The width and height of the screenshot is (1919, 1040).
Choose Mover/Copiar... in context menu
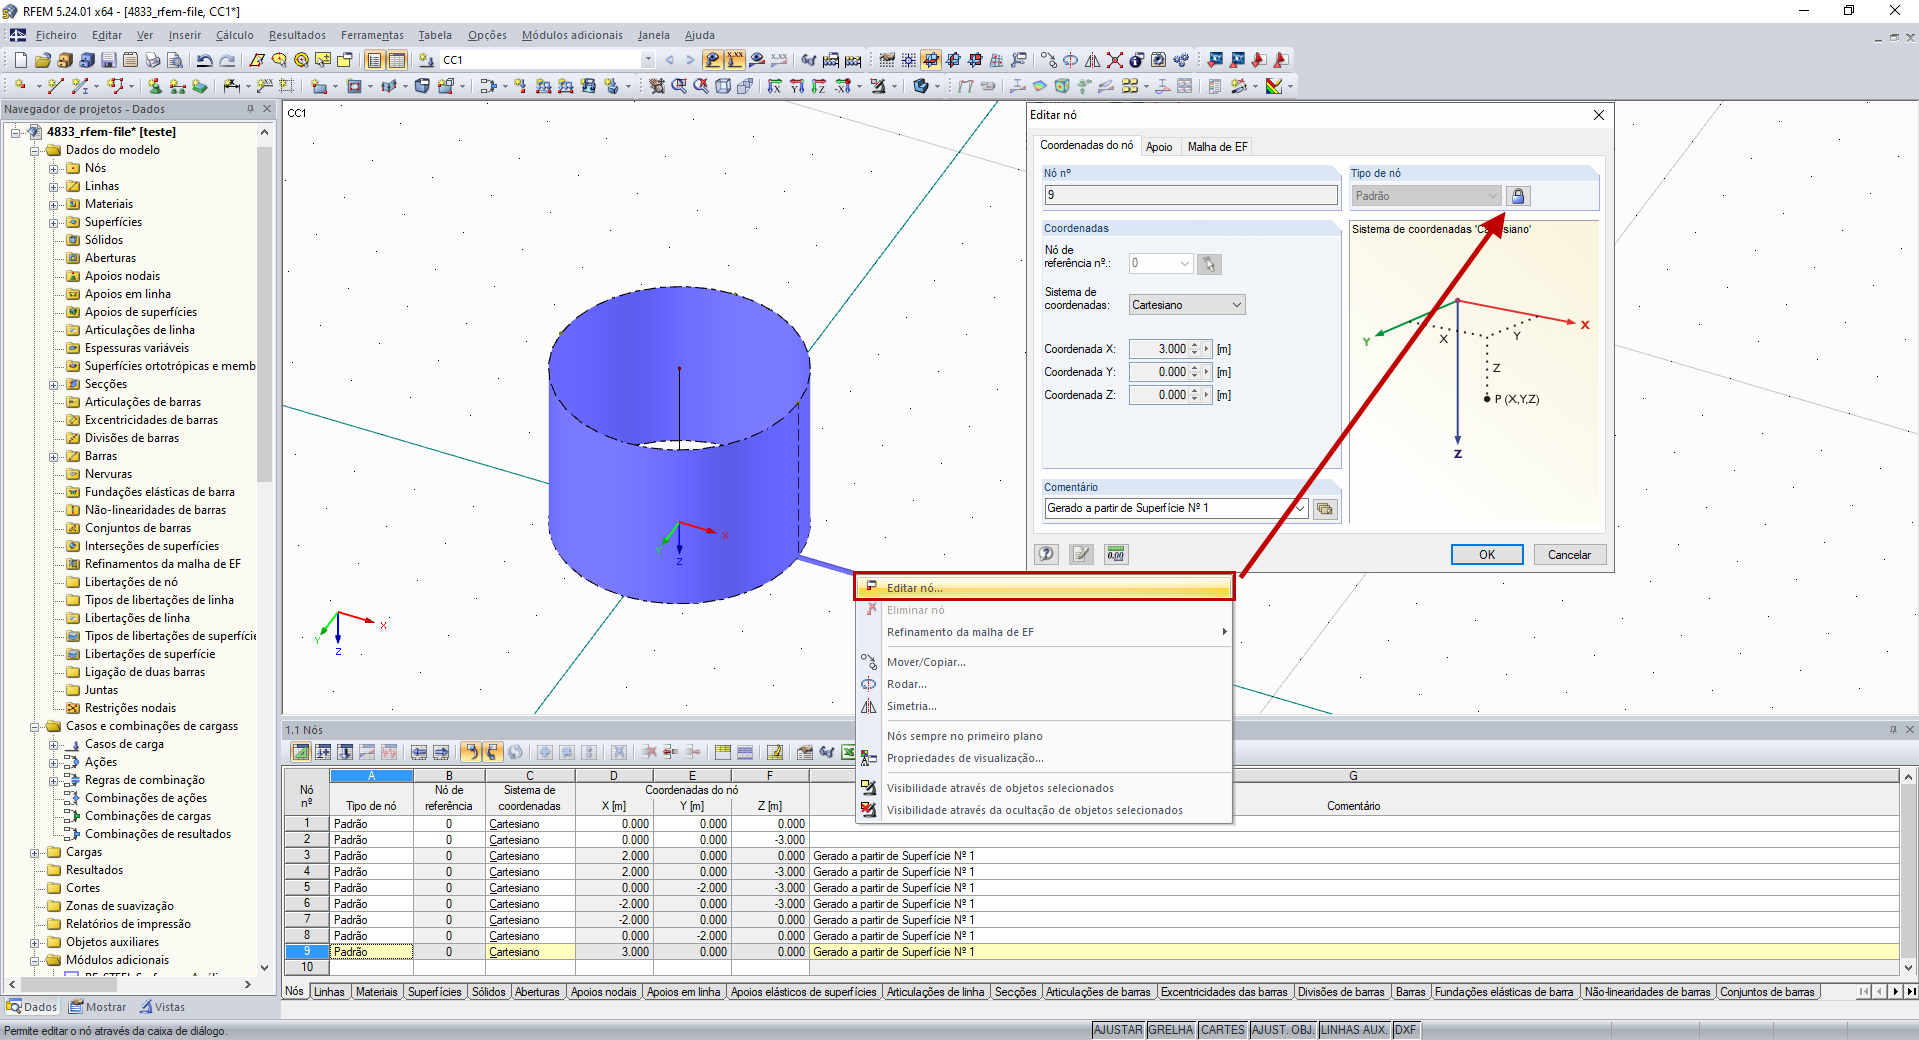coord(1044,662)
